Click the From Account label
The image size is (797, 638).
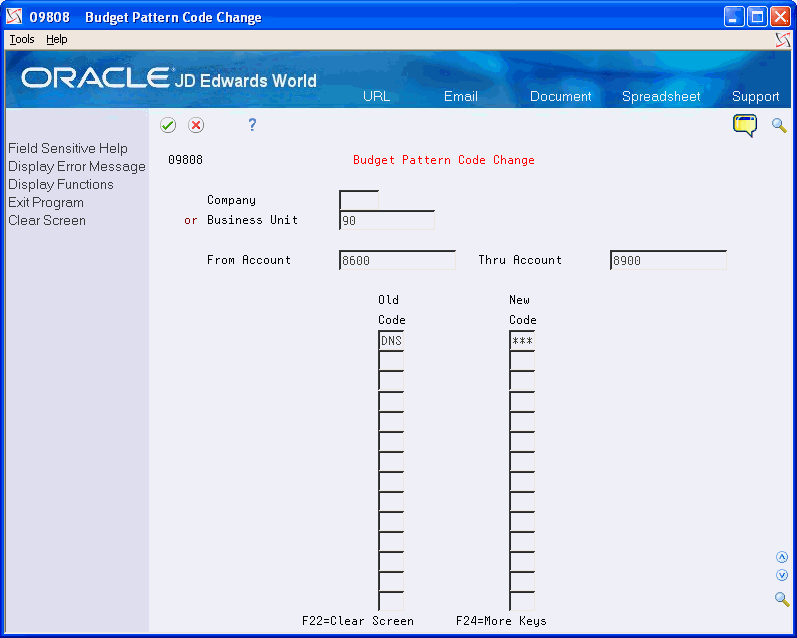pos(249,260)
